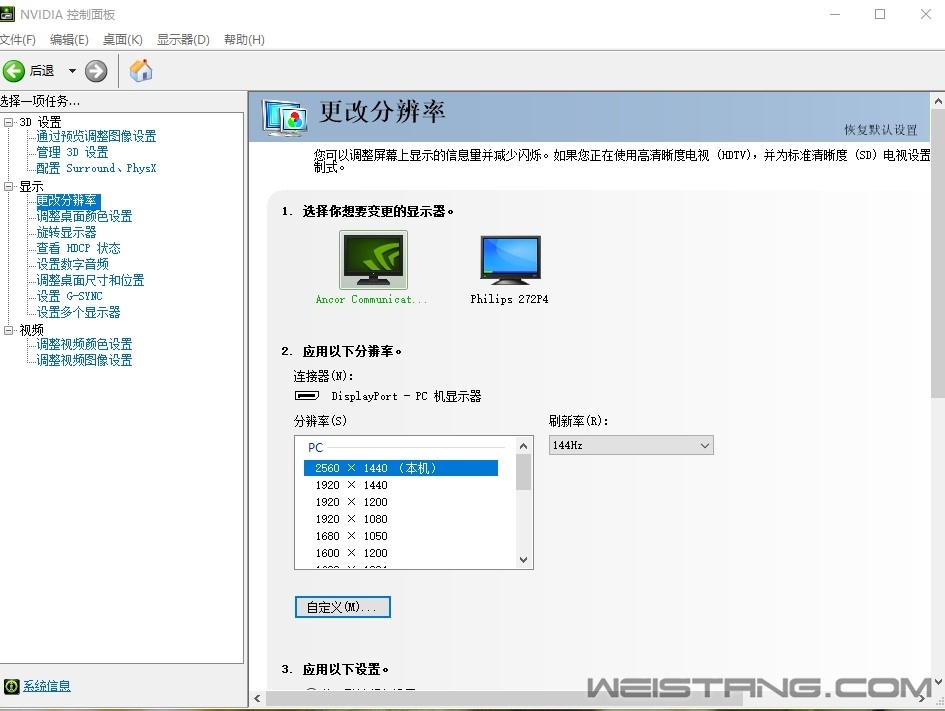Screen dimensions: 945x711
Task: Click the 更改分辨率 header icon
Action: (x=285, y=117)
